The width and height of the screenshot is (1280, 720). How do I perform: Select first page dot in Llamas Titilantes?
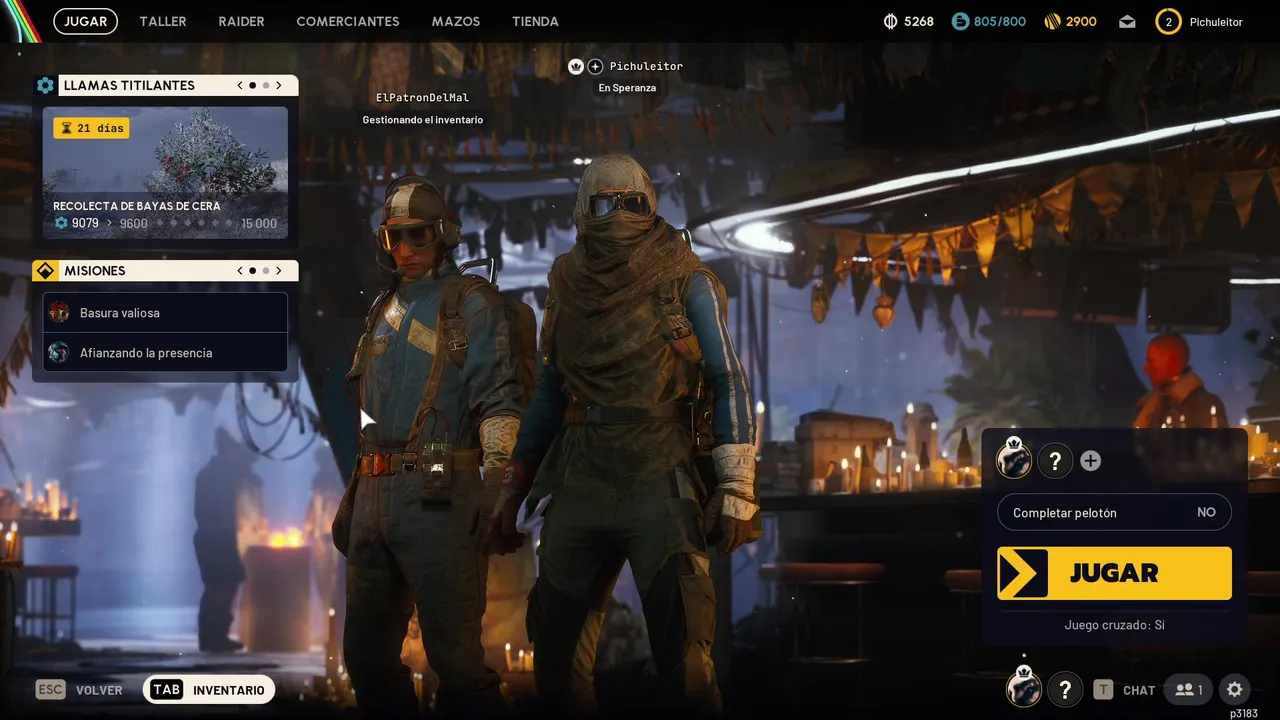click(x=252, y=85)
